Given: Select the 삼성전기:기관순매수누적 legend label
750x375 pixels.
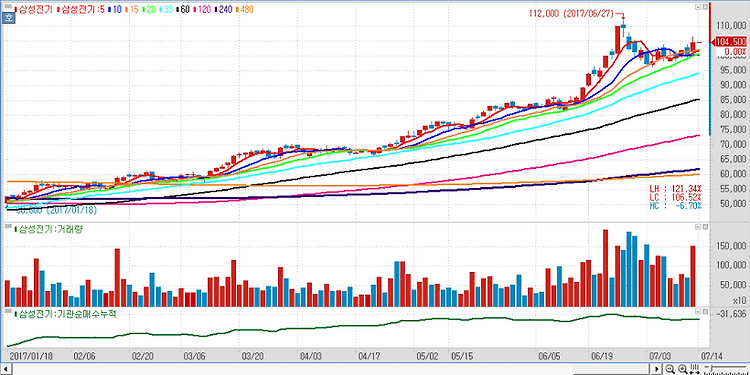Looking at the screenshot, I should [67, 314].
